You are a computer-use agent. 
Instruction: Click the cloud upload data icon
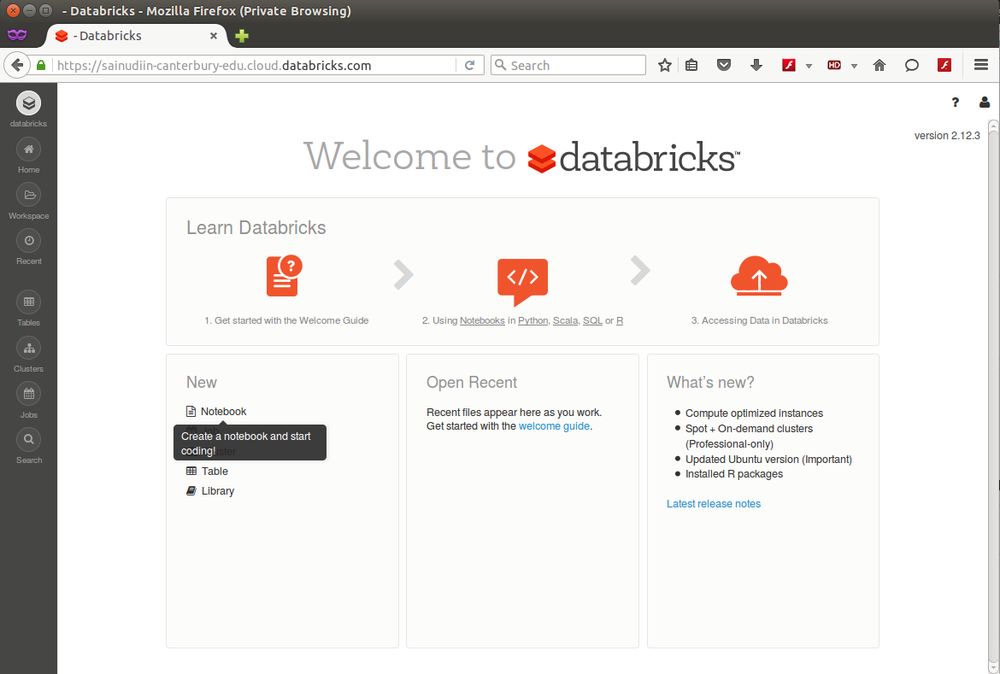pyautogui.click(x=759, y=276)
